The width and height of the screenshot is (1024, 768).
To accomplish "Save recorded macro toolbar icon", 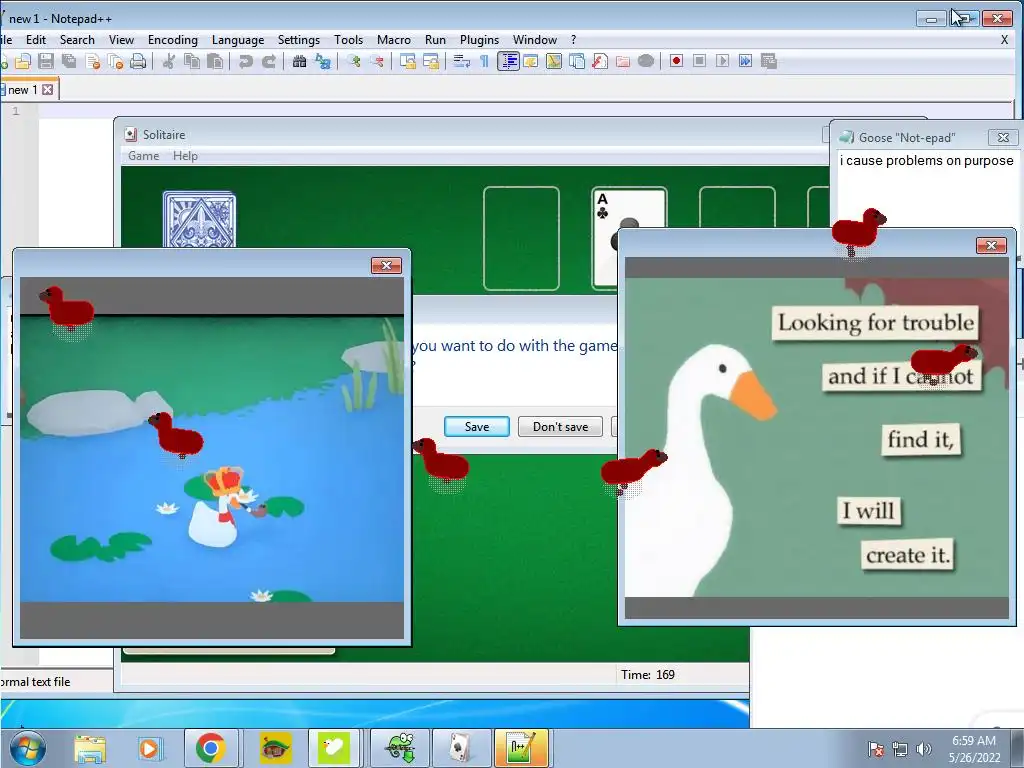I will point(769,61).
